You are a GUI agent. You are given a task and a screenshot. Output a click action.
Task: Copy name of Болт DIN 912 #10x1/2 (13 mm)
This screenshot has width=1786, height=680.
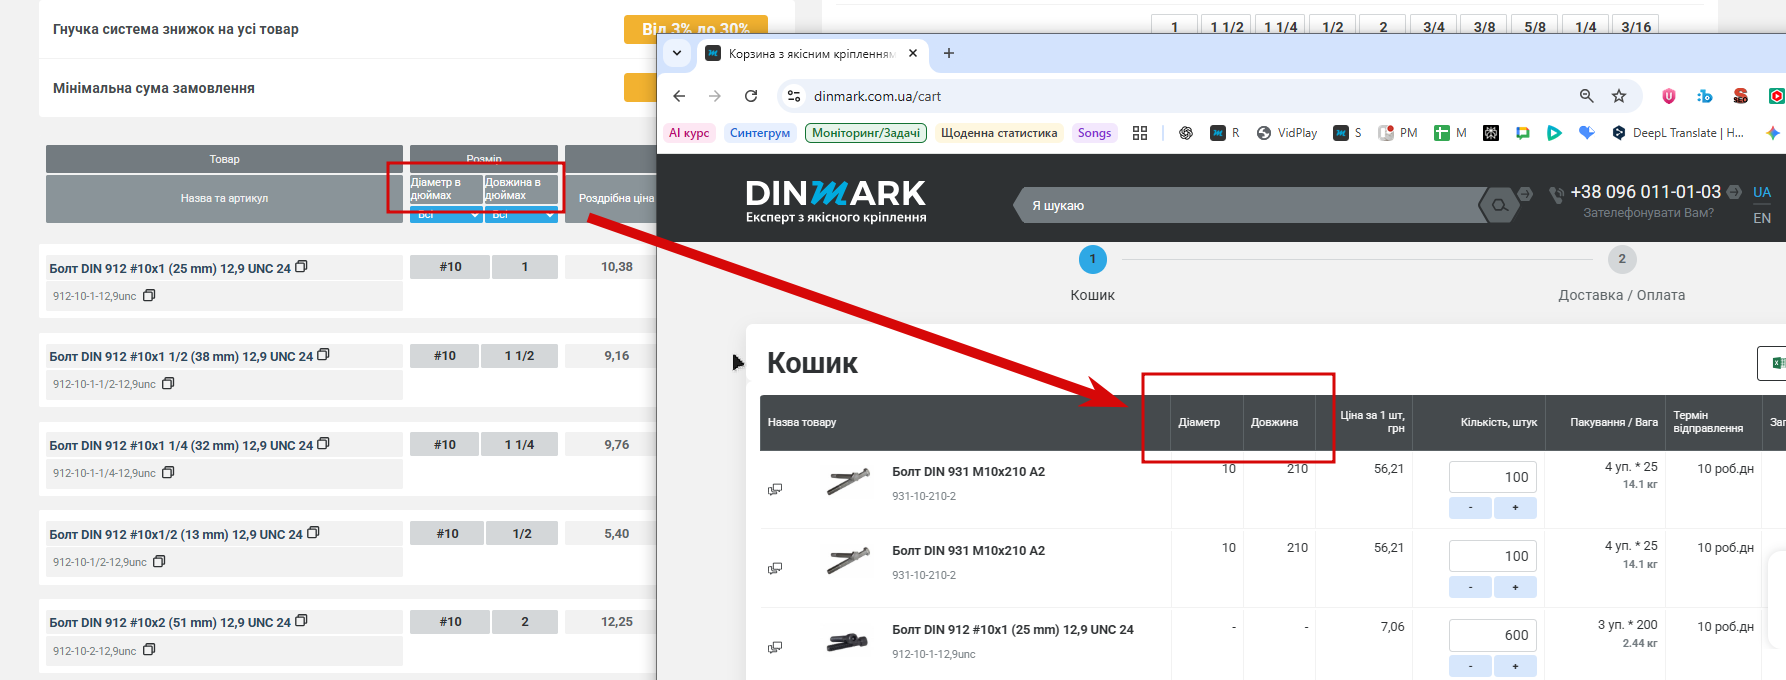click(313, 533)
